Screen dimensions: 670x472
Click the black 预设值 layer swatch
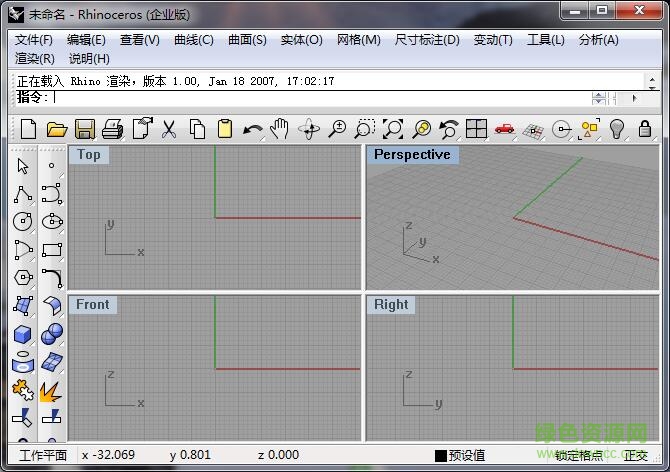pyautogui.click(x=441, y=456)
